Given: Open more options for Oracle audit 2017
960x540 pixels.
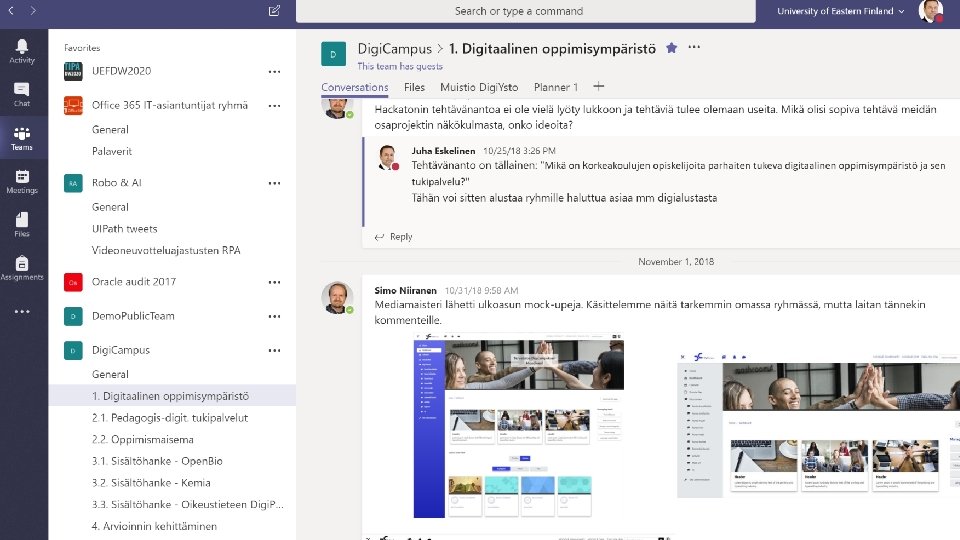Looking at the screenshot, I should coord(274,282).
